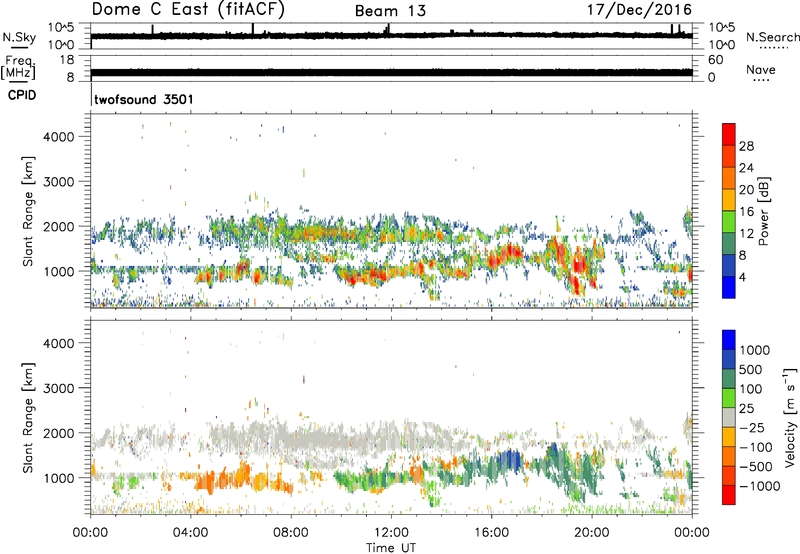800x554 pixels.
Task: Click the '20:00' time axis label
Action: pyautogui.click(x=592, y=532)
